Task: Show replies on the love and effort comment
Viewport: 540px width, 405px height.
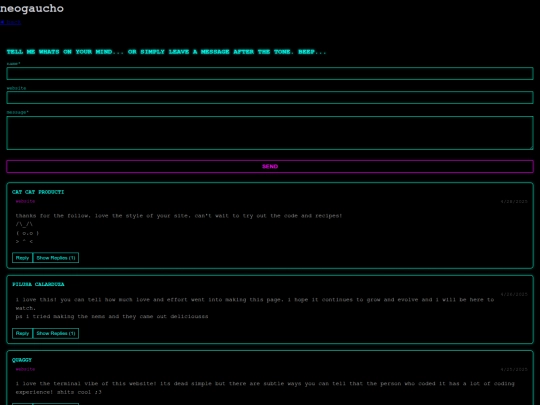Action: pos(56,333)
